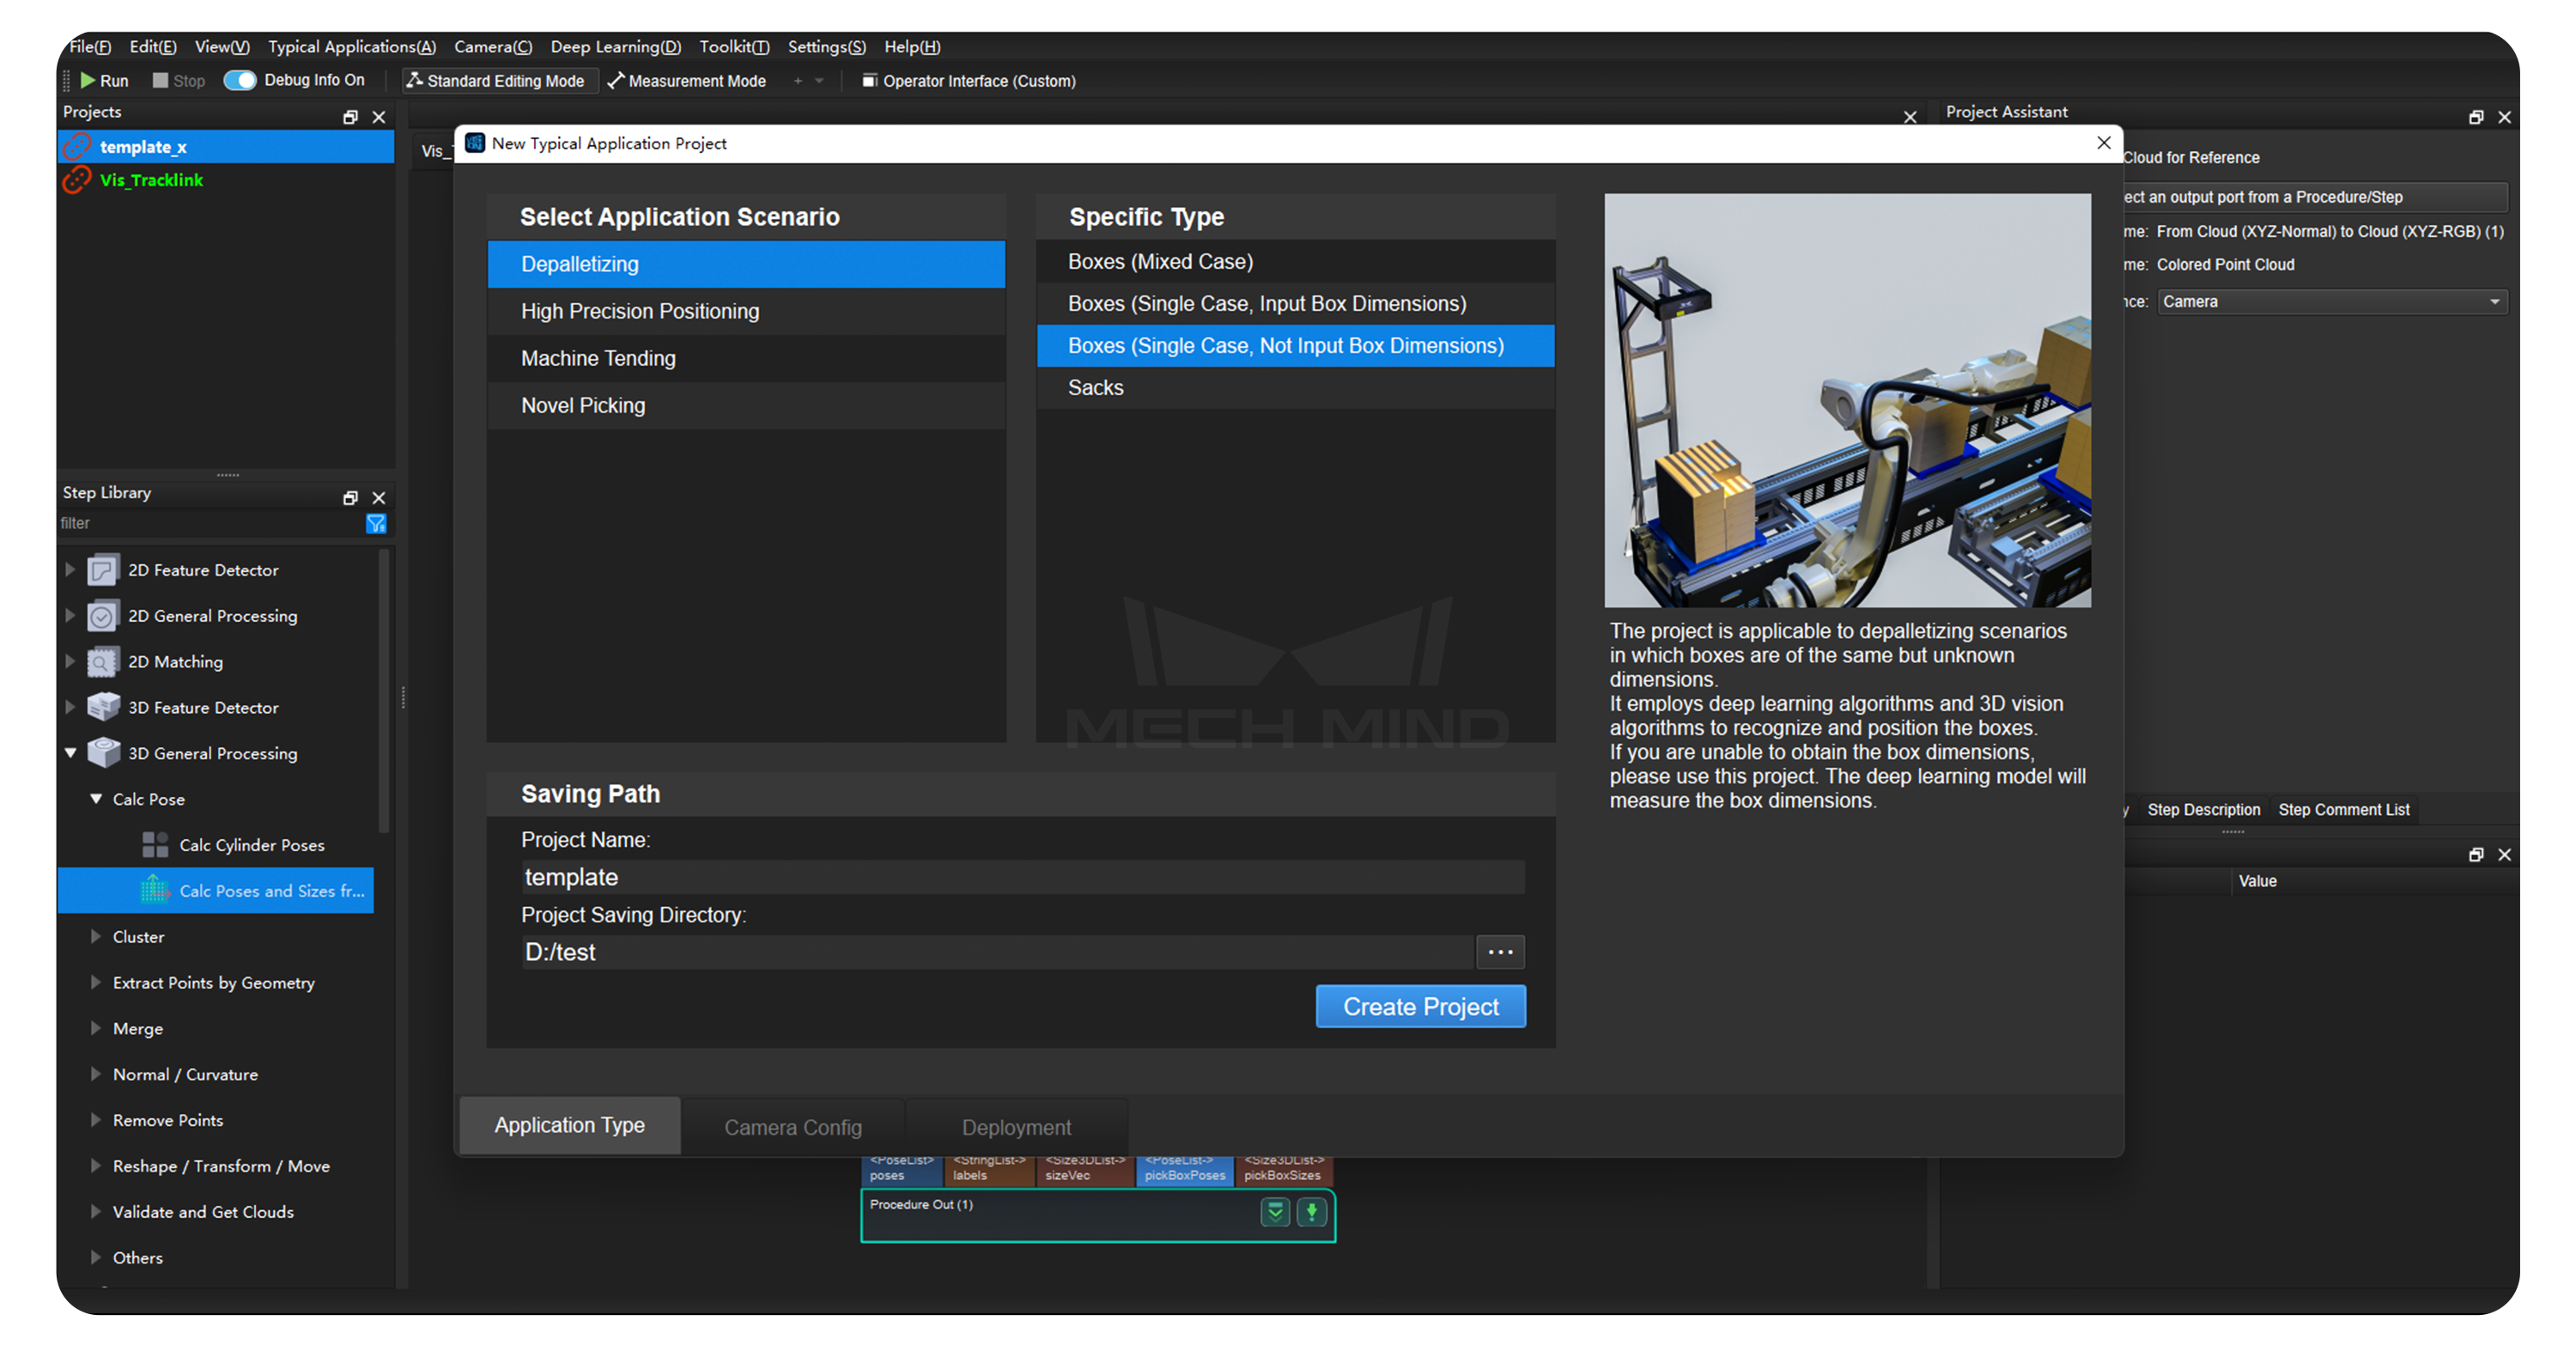
Task: Click the Step Library filter funnel icon
Action: 376,523
